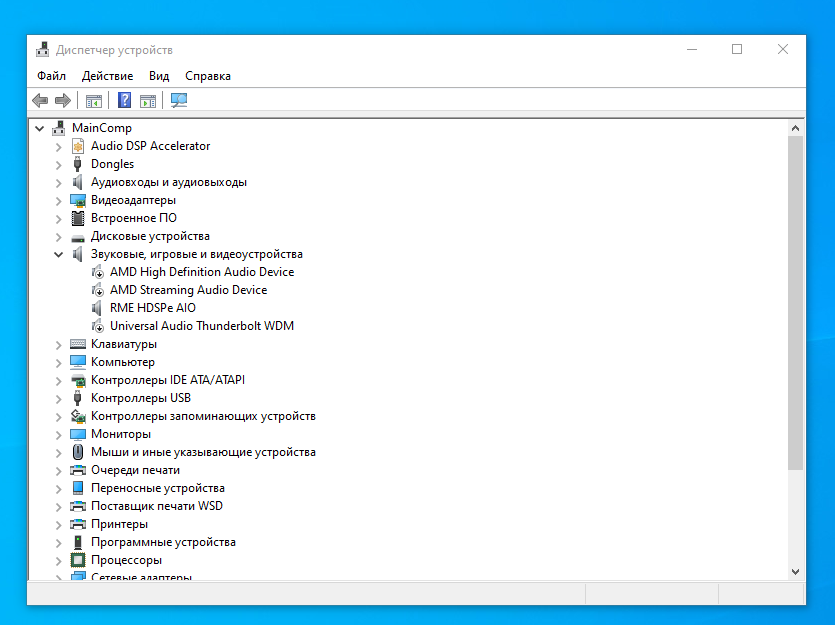Expand the Процессоры category chevron

[x=59, y=561]
